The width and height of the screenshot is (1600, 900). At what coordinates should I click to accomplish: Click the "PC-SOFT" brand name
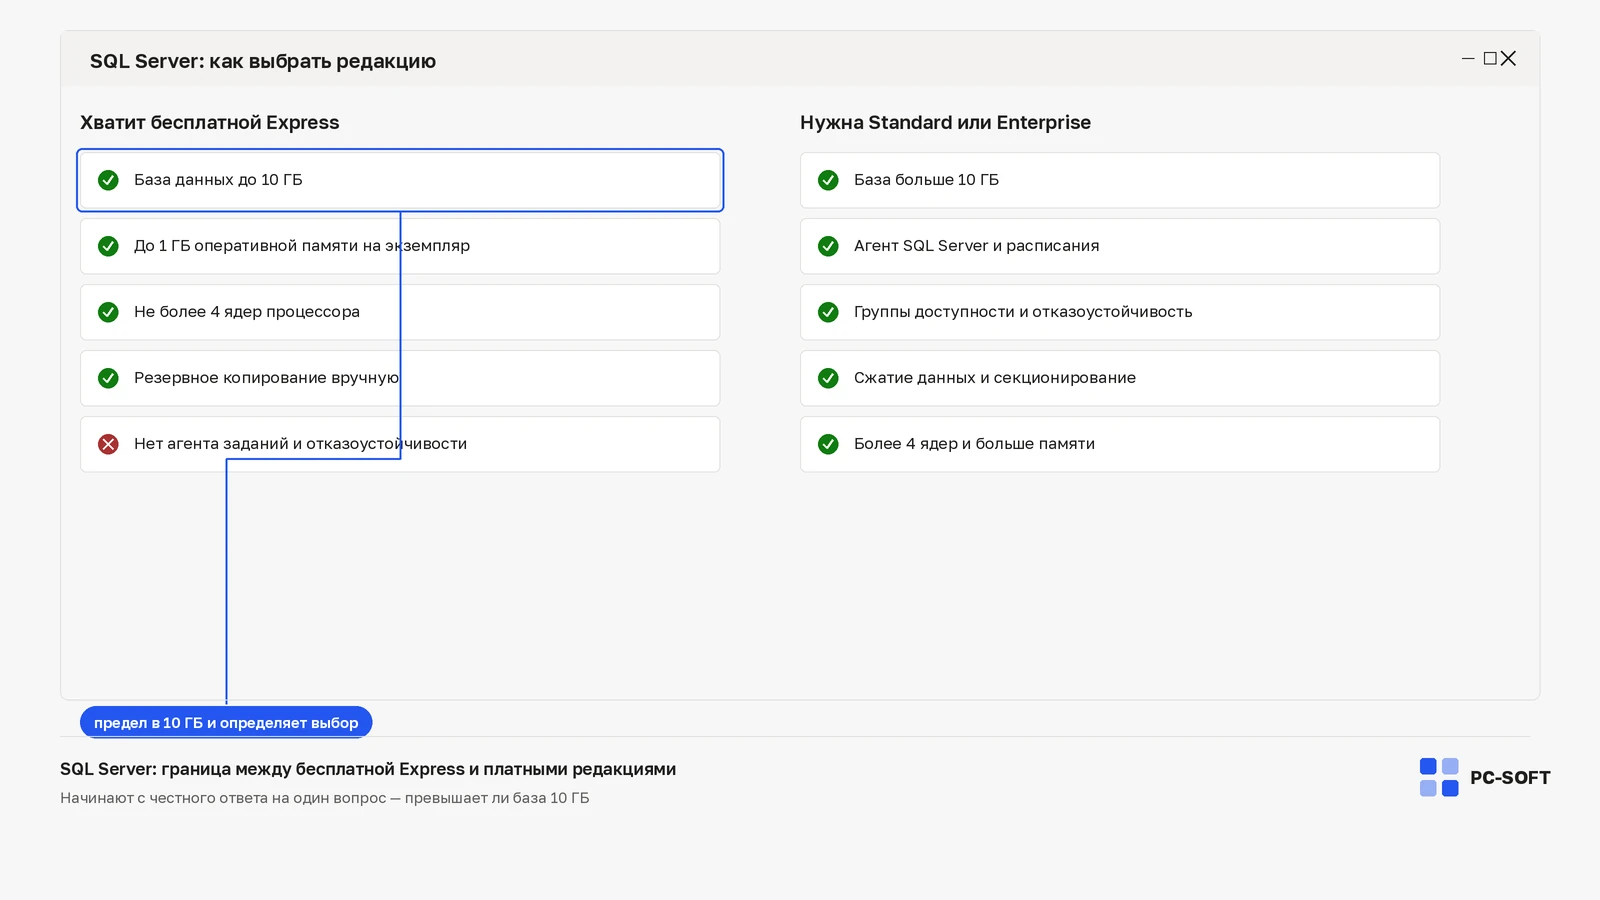coord(1510,778)
